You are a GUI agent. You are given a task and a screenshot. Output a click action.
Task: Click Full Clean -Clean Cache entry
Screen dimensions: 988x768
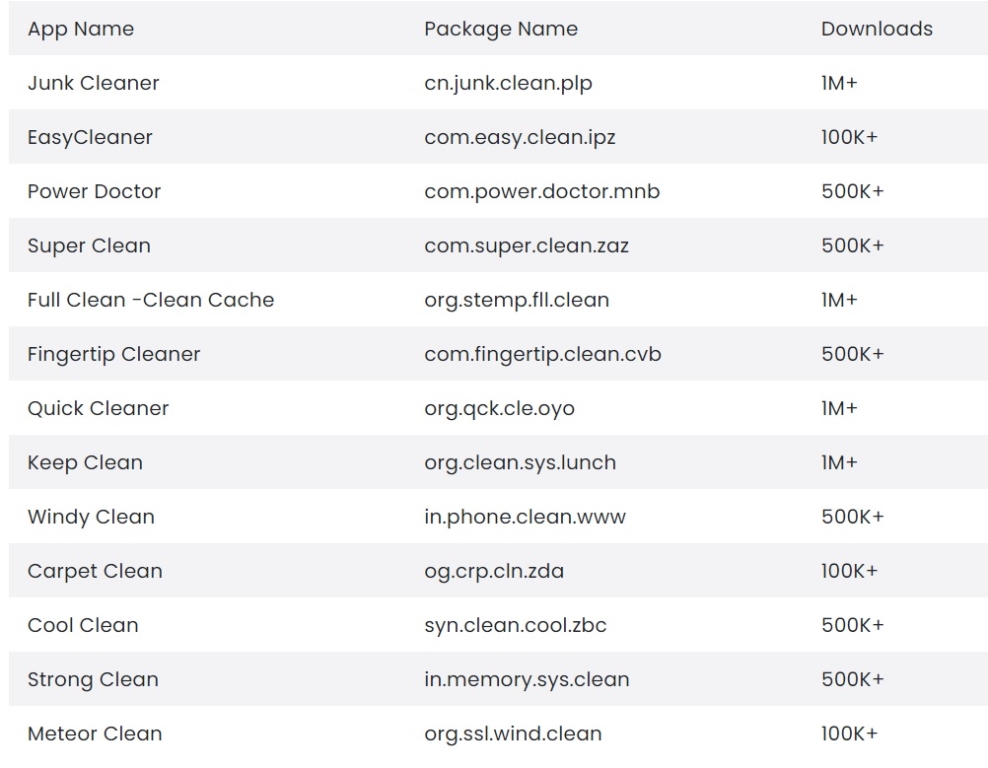[151, 300]
